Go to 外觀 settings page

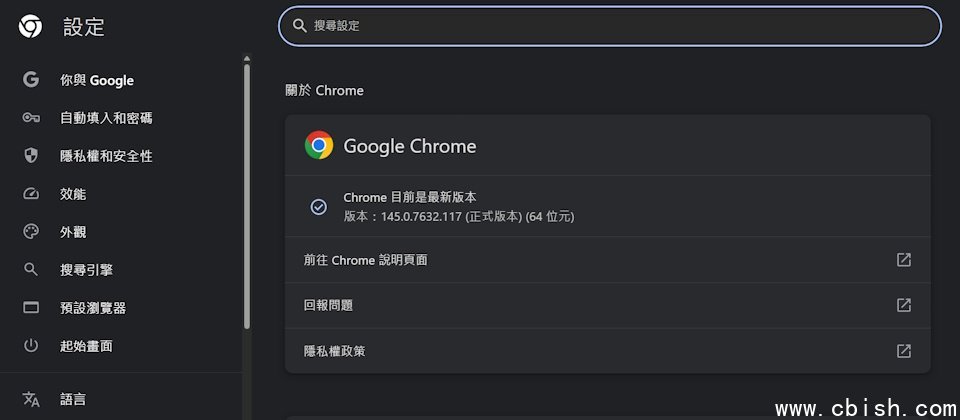[x=73, y=232]
